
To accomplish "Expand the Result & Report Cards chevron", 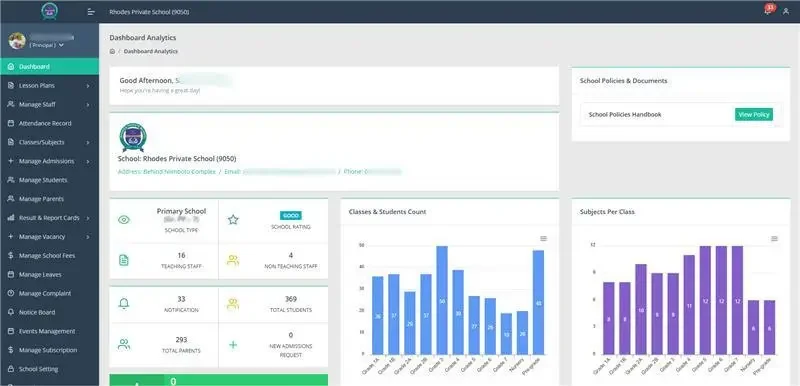I will (x=88, y=218).
